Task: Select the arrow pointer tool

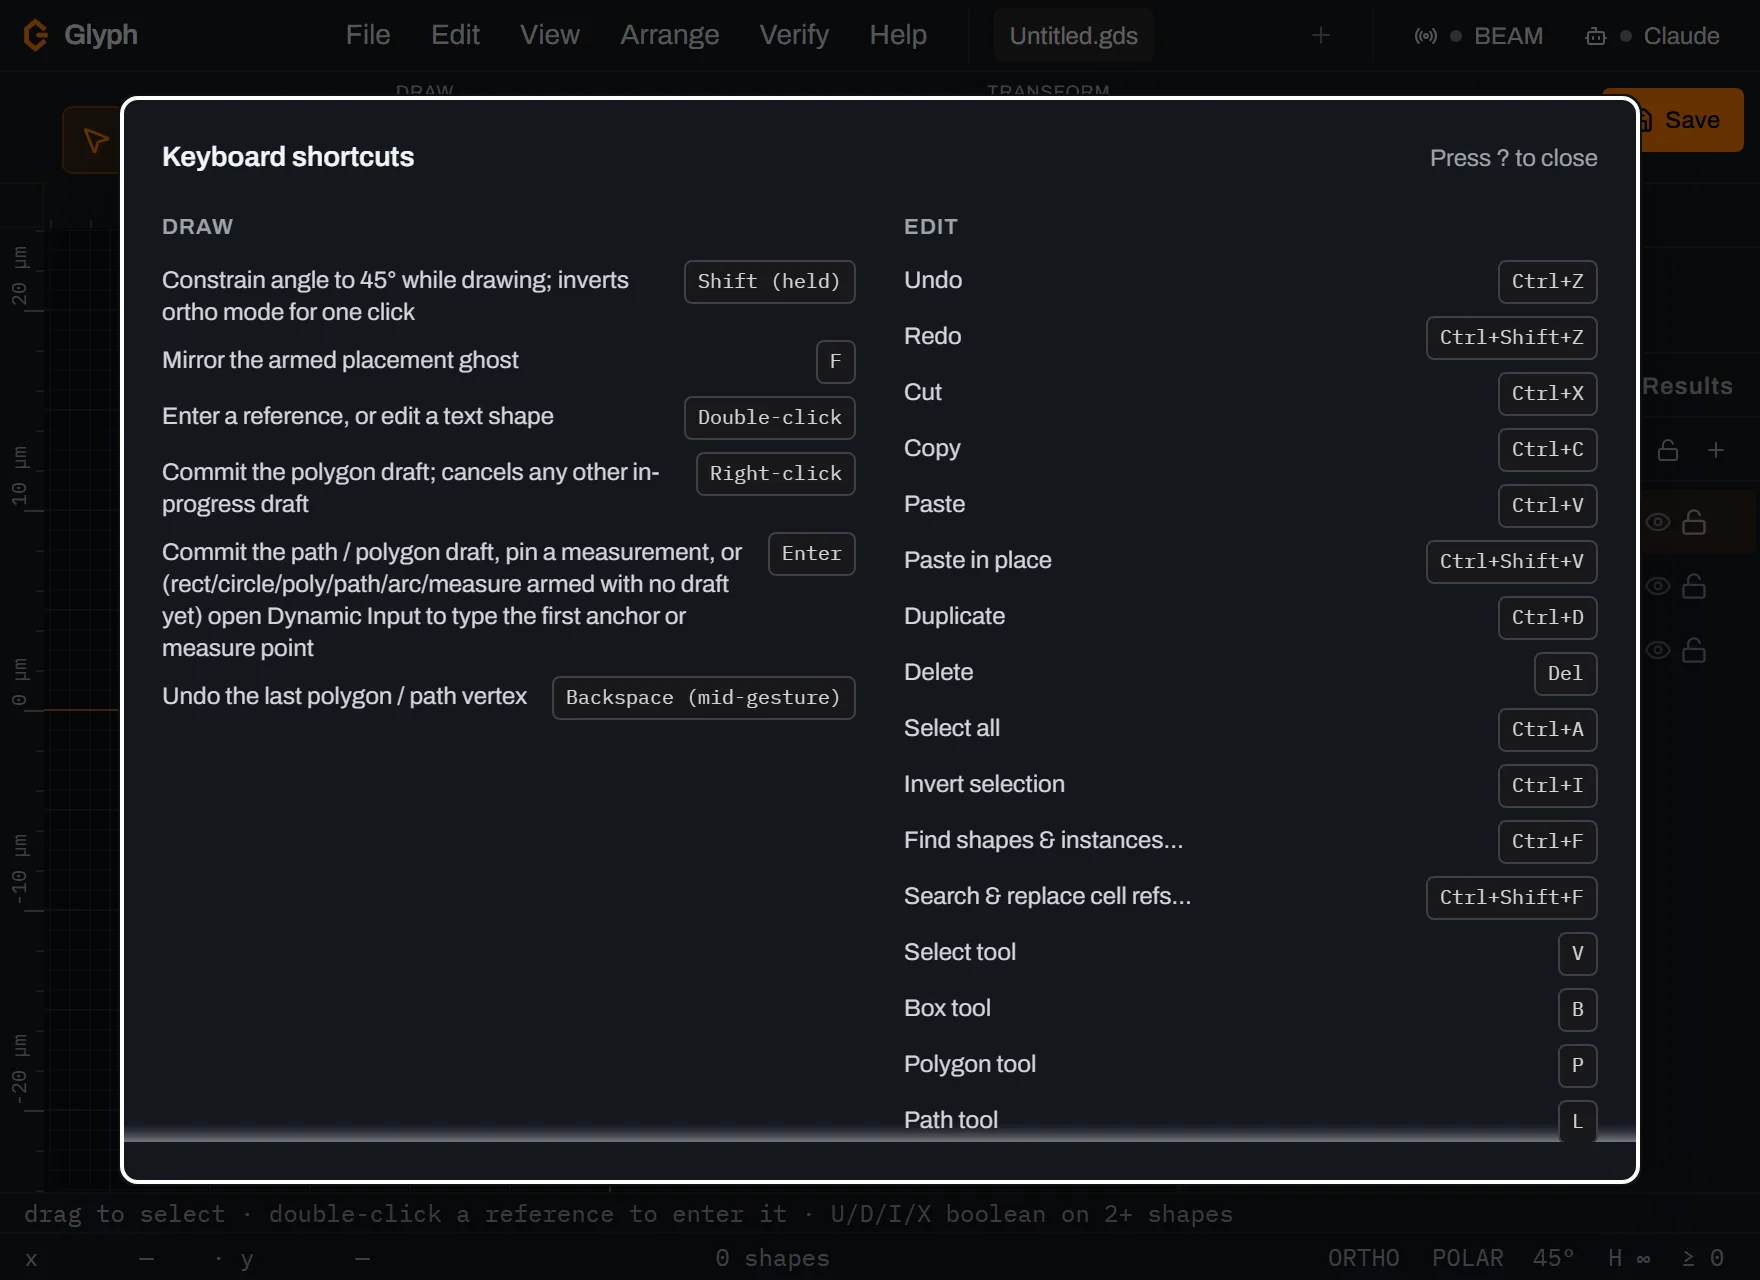Action: coord(95,140)
